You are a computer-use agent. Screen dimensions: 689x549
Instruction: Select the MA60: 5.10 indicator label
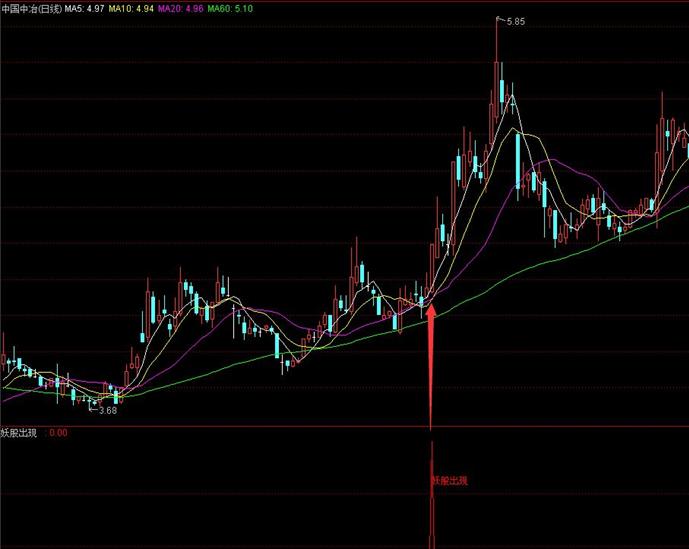pyautogui.click(x=230, y=8)
